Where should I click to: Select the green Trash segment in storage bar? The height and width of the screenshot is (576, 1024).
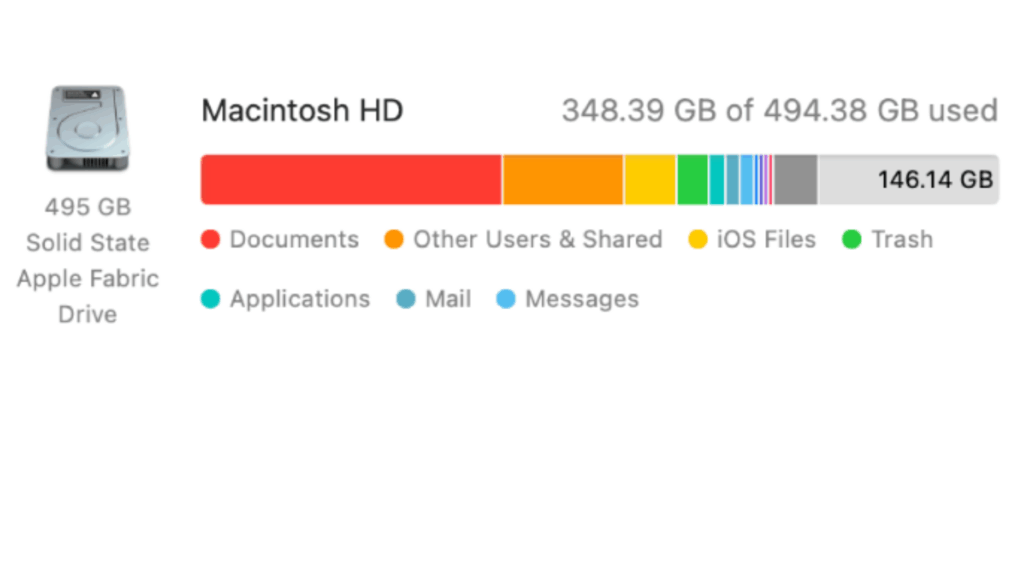(692, 180)
